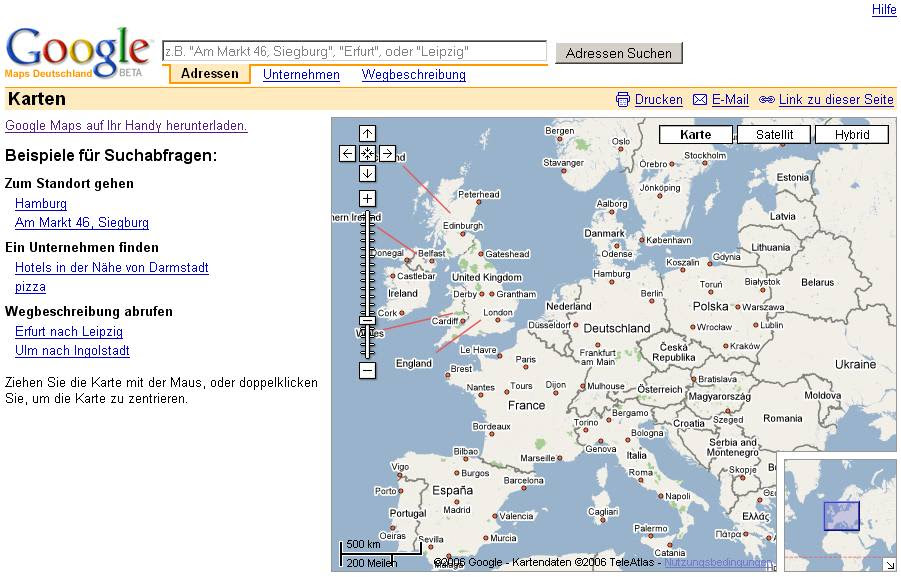Click the envelope icon beside E-Mail
Screen dimensions: 901x577
(x=700, y=100)
